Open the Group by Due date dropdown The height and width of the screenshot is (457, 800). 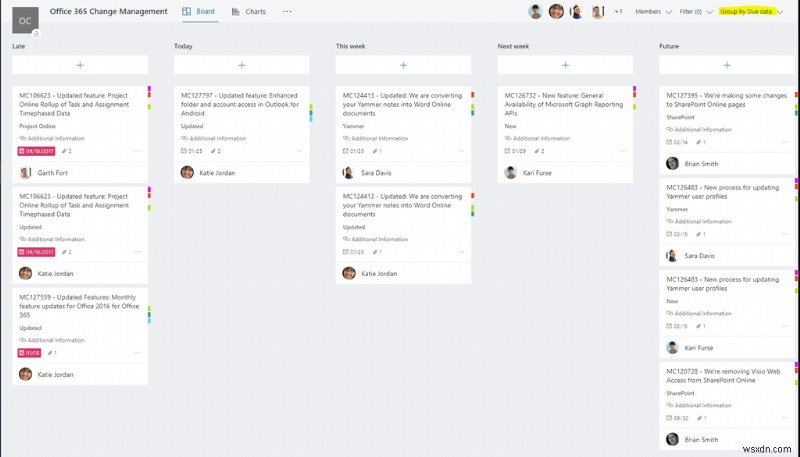(x=751, y=11)
